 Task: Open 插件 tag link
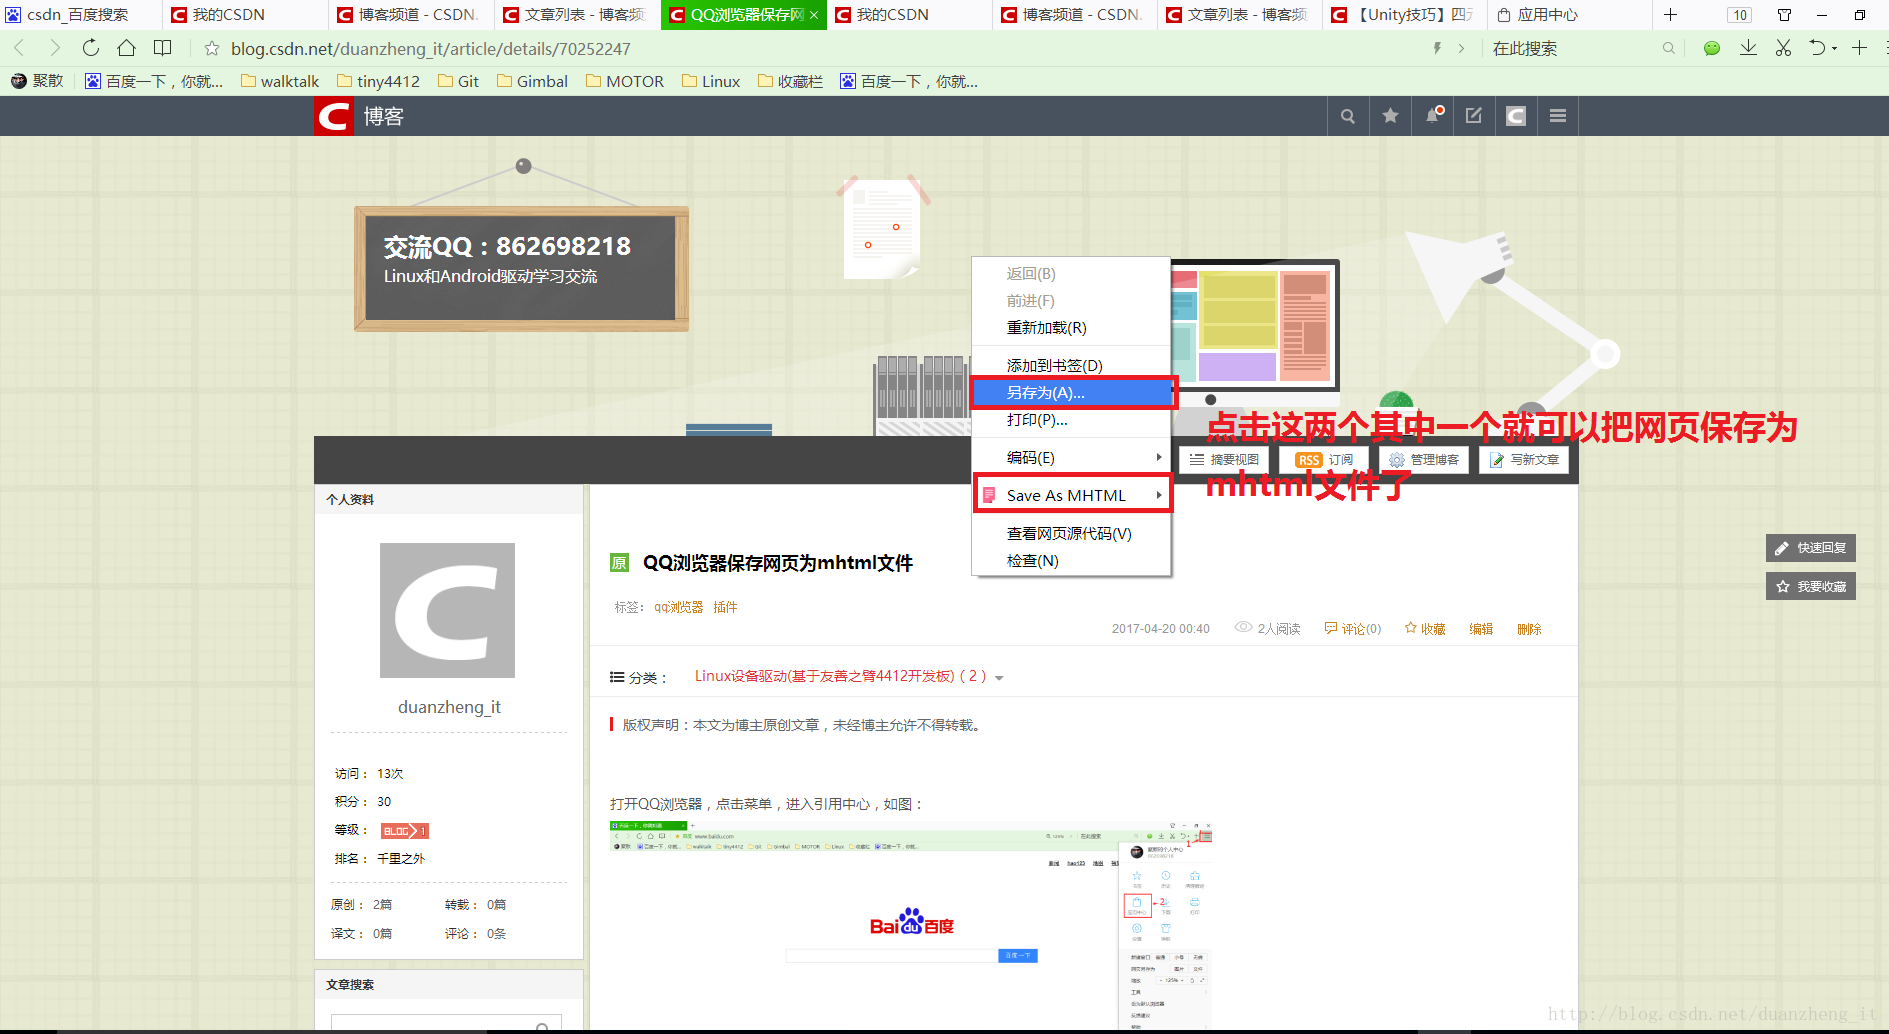point(725,607)
